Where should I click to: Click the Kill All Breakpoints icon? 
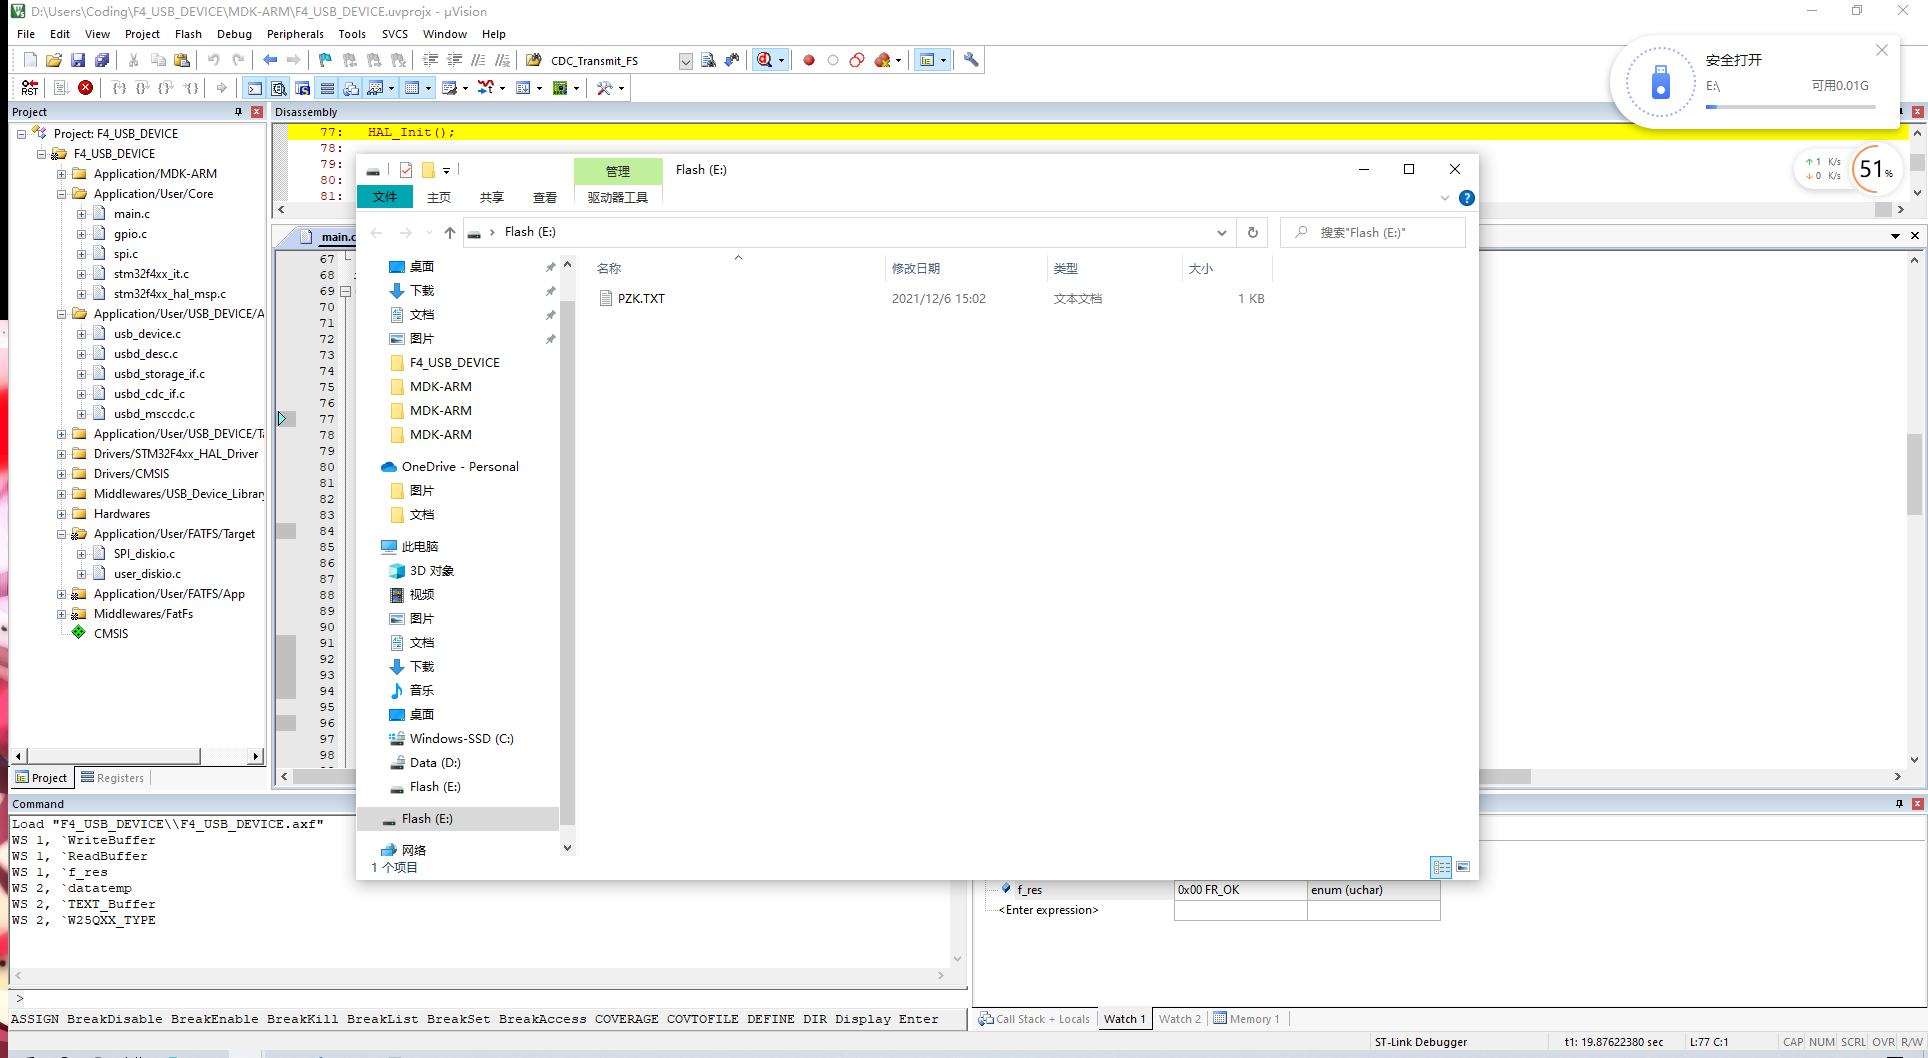[x=883, y=60]
